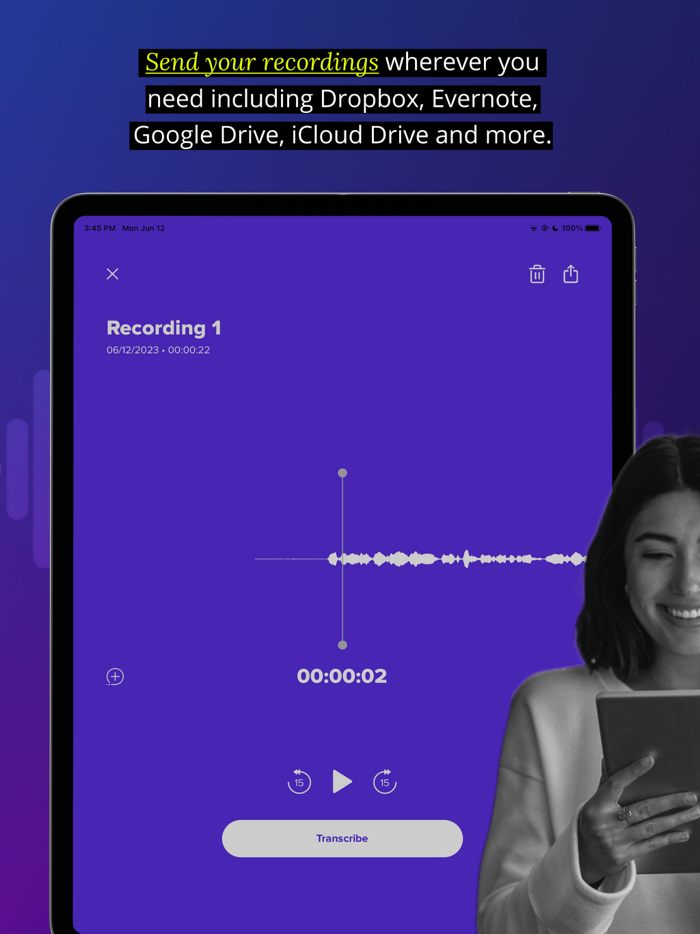Viewport: 700px width, 934px height.
Task: Tap the 3:45 PM status bar clock
Action: pos(99,228)
